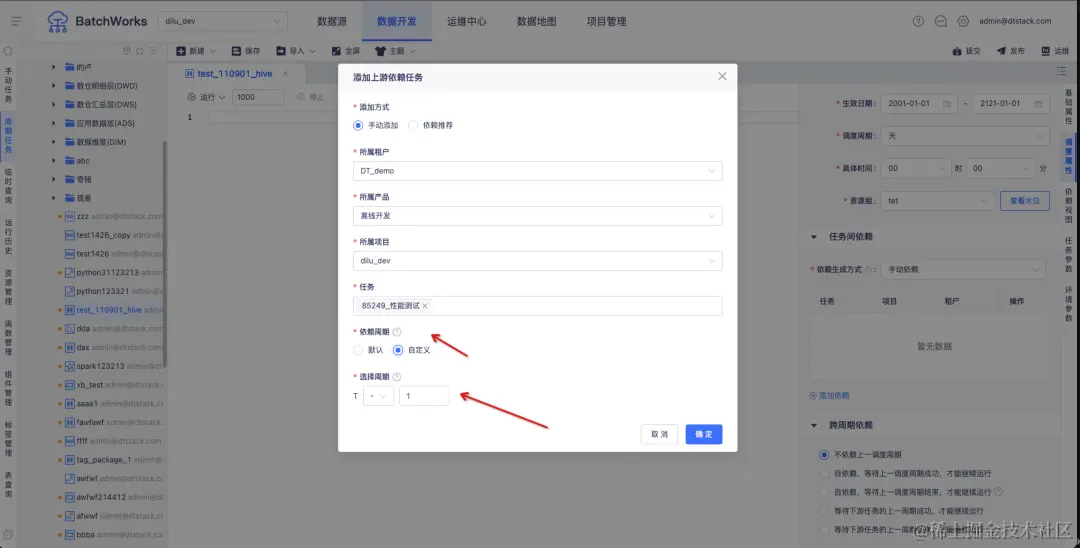The image size is (1080, 548).
Task: Click the 新建 plus icon
Action: pyautogui.click(x=181, y=51)
